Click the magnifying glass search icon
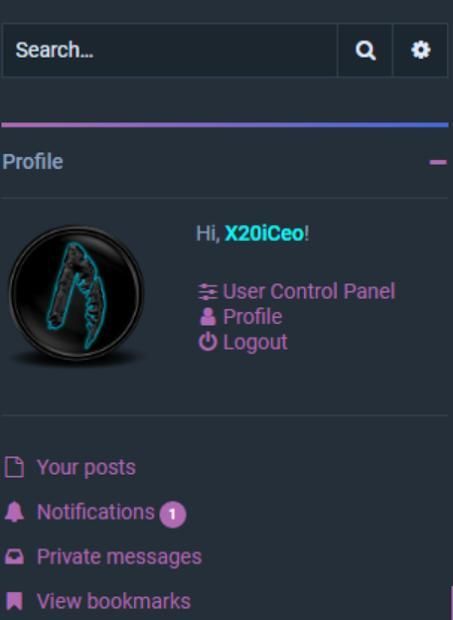The width and height of the screenshot is (453, 620). [x=365, y=50]
